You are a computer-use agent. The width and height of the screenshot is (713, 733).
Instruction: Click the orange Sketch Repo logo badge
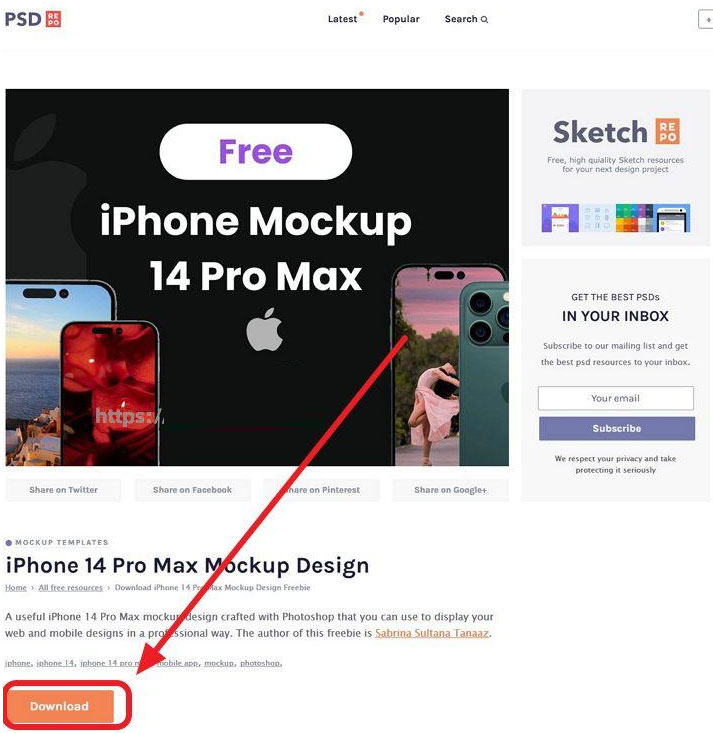click(668, 131)
